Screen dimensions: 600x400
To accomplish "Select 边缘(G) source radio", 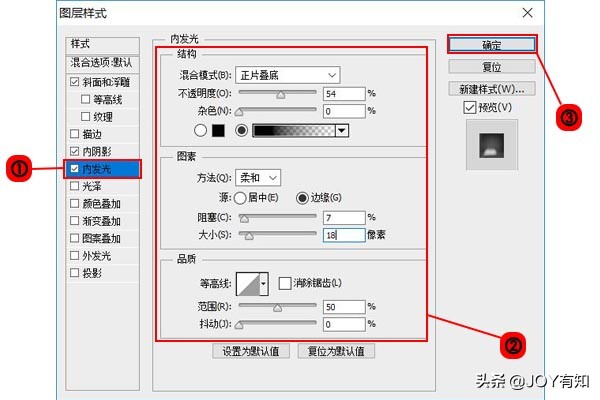I will (x=302, y=198).
